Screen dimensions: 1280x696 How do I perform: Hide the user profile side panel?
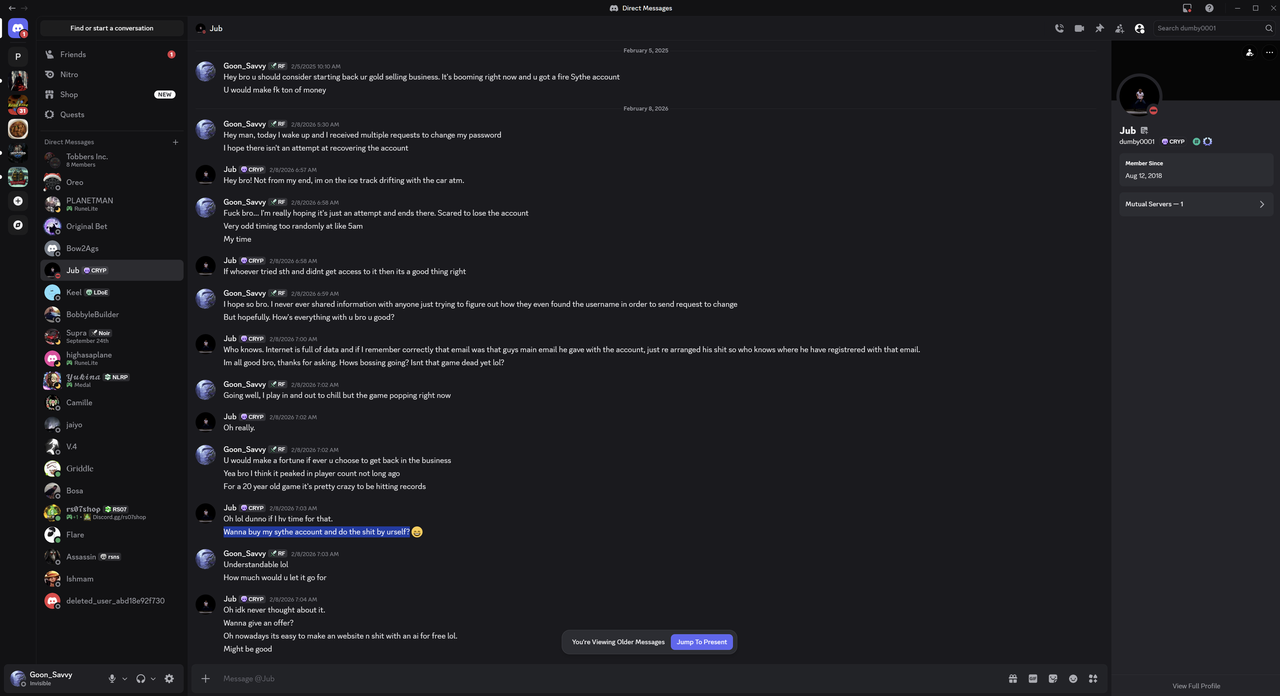[x=1139, y=28]
